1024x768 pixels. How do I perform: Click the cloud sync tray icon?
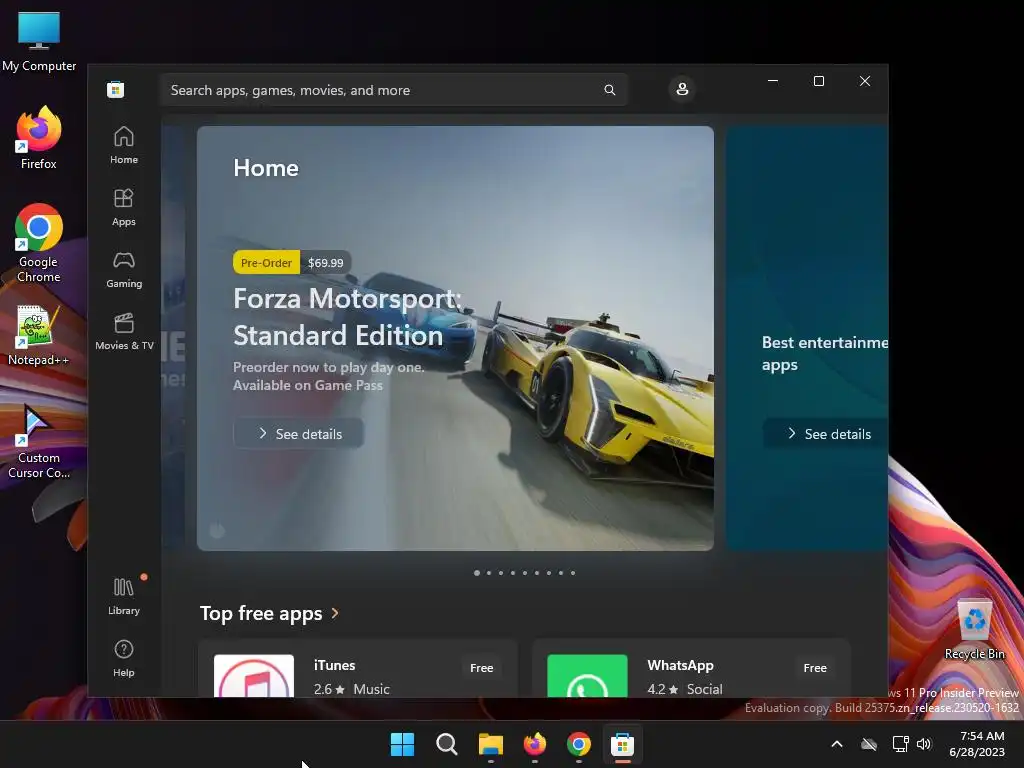pyautogui.click(x=869, y=744)
